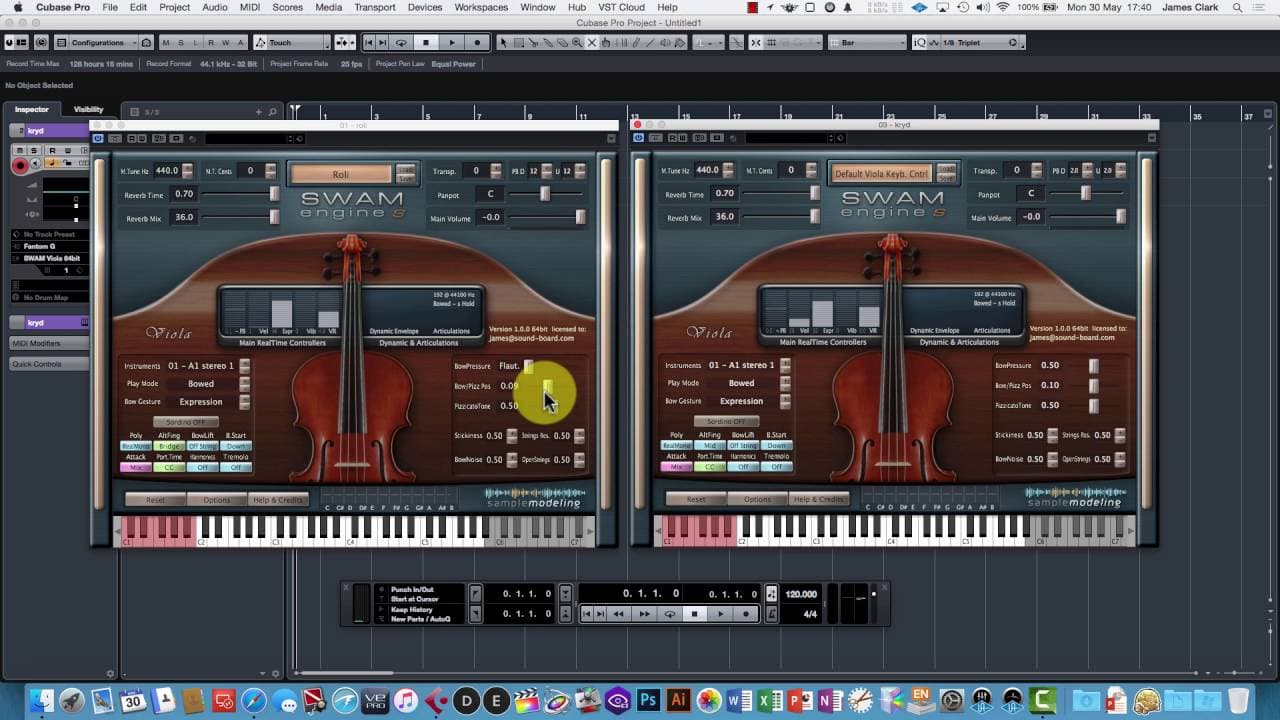Open Quick Controls section in Inspector

point(50,364)
